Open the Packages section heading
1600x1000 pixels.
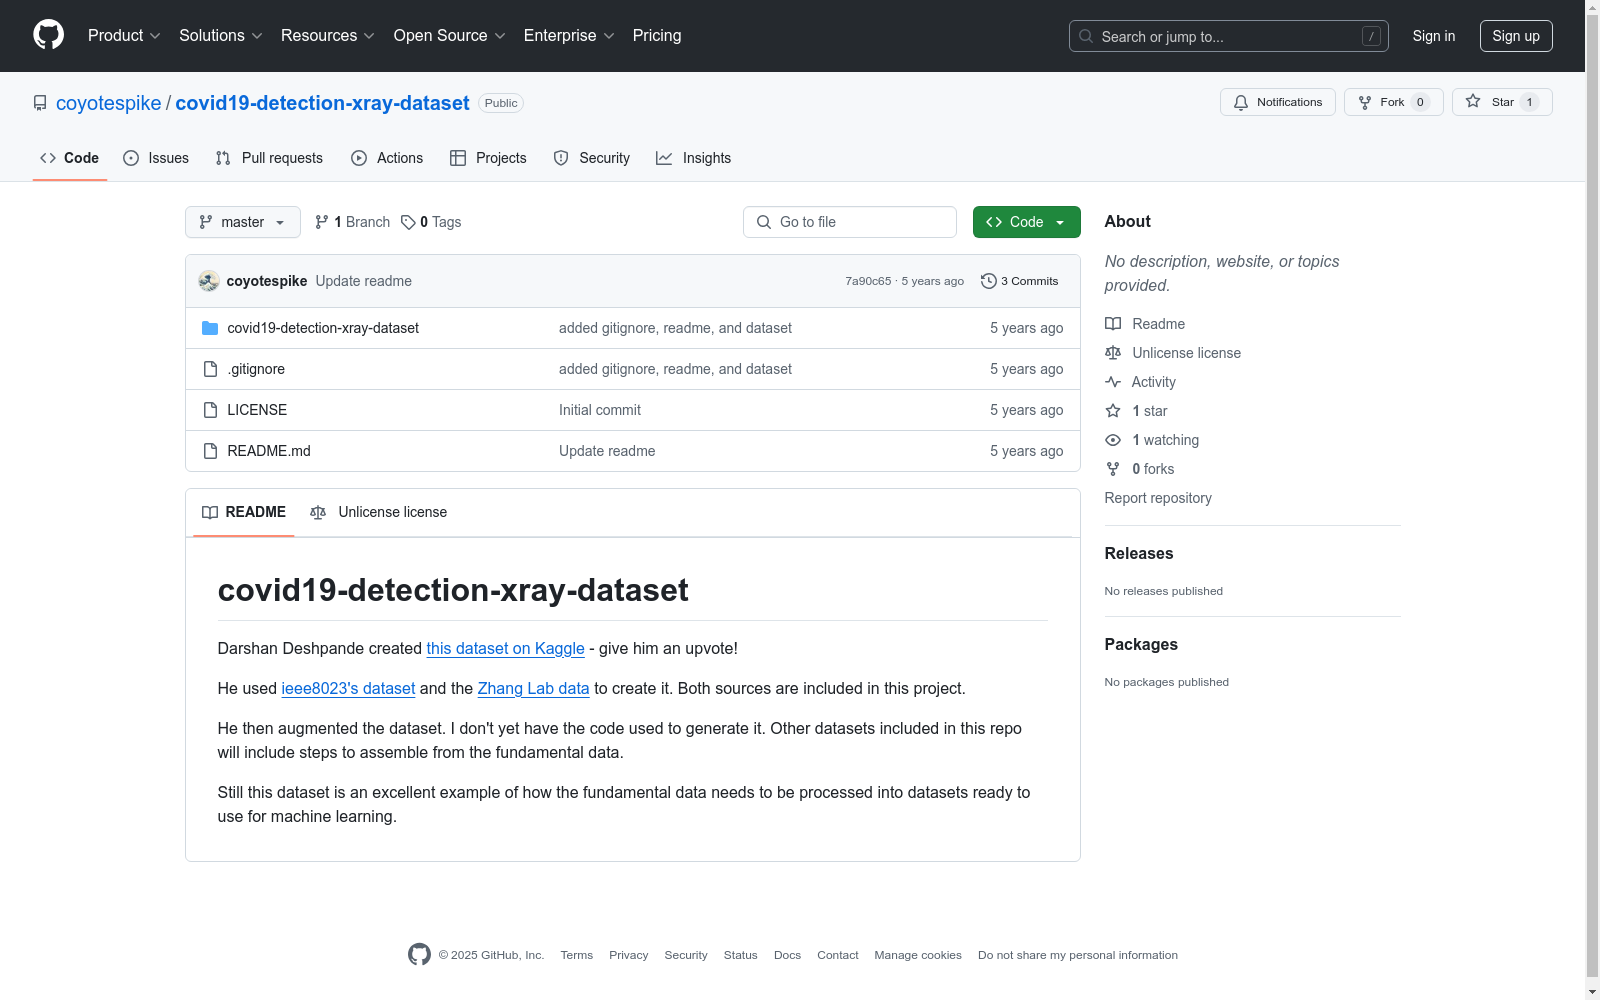(1141, 644)
